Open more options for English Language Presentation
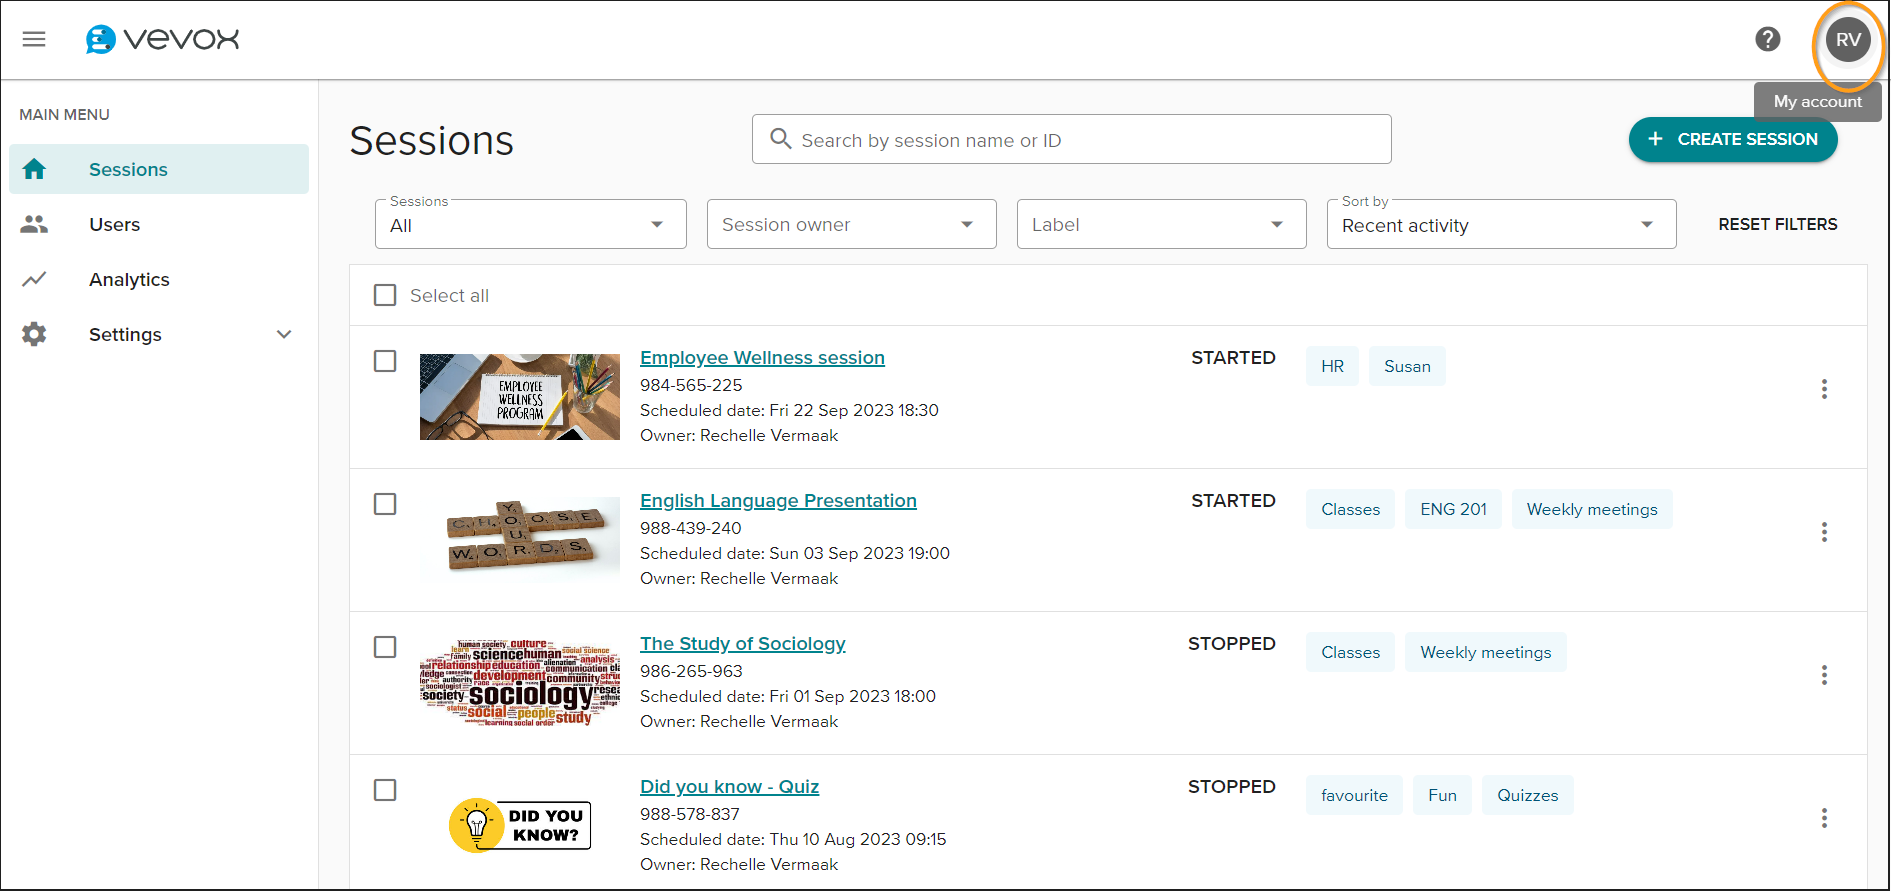Image resolution: width=1891 pixels, height=891 pixels. 1824,532
